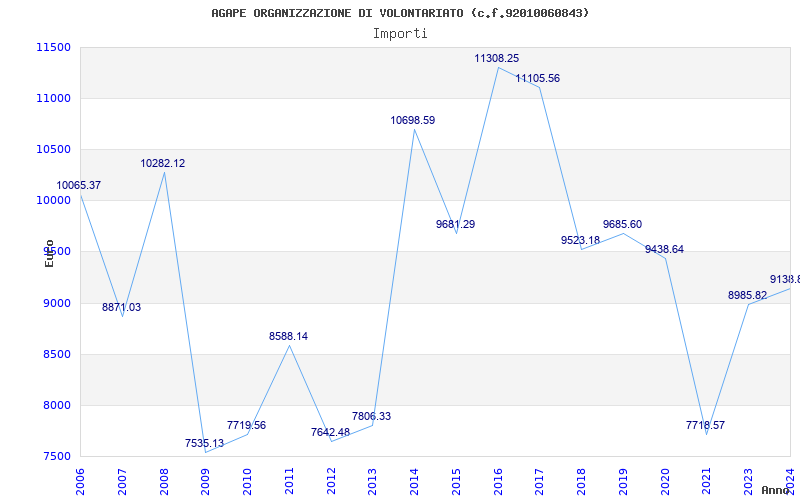Click the x-axis year 2009

pyautogui.click(x=206, y=482)
